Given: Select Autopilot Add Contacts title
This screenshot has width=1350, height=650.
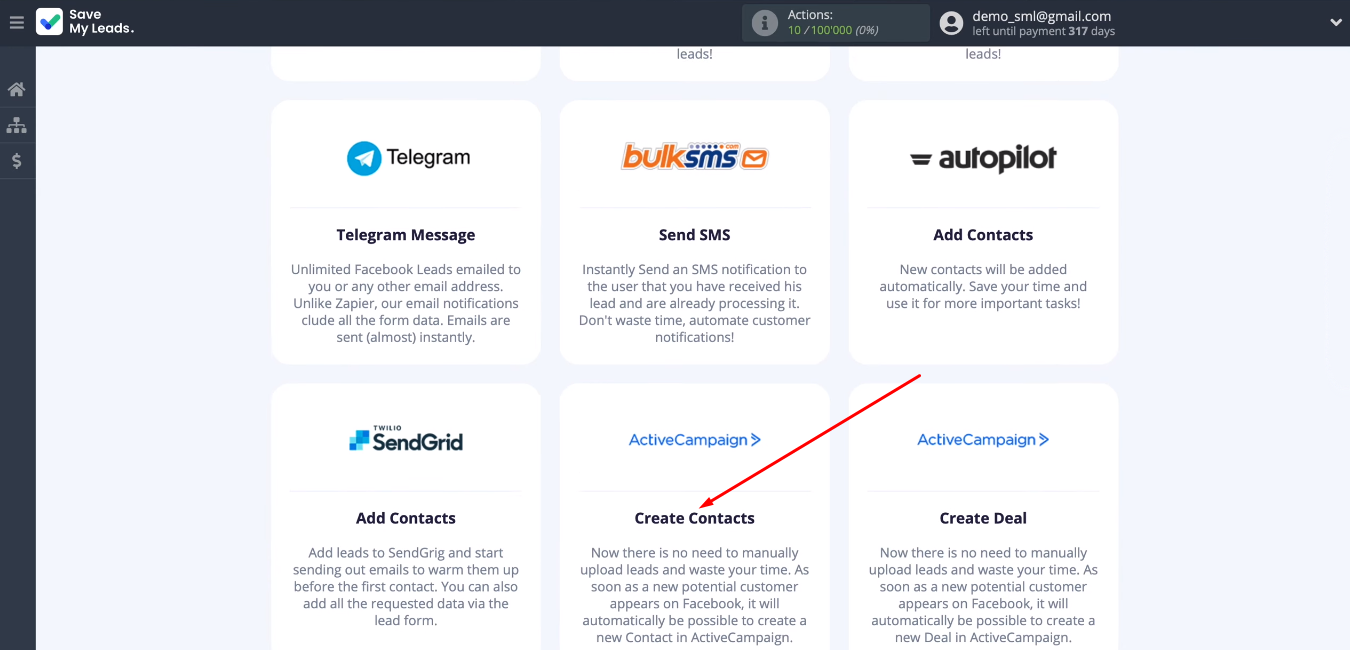Looking at the screenshot, I should tap(983, 235).
